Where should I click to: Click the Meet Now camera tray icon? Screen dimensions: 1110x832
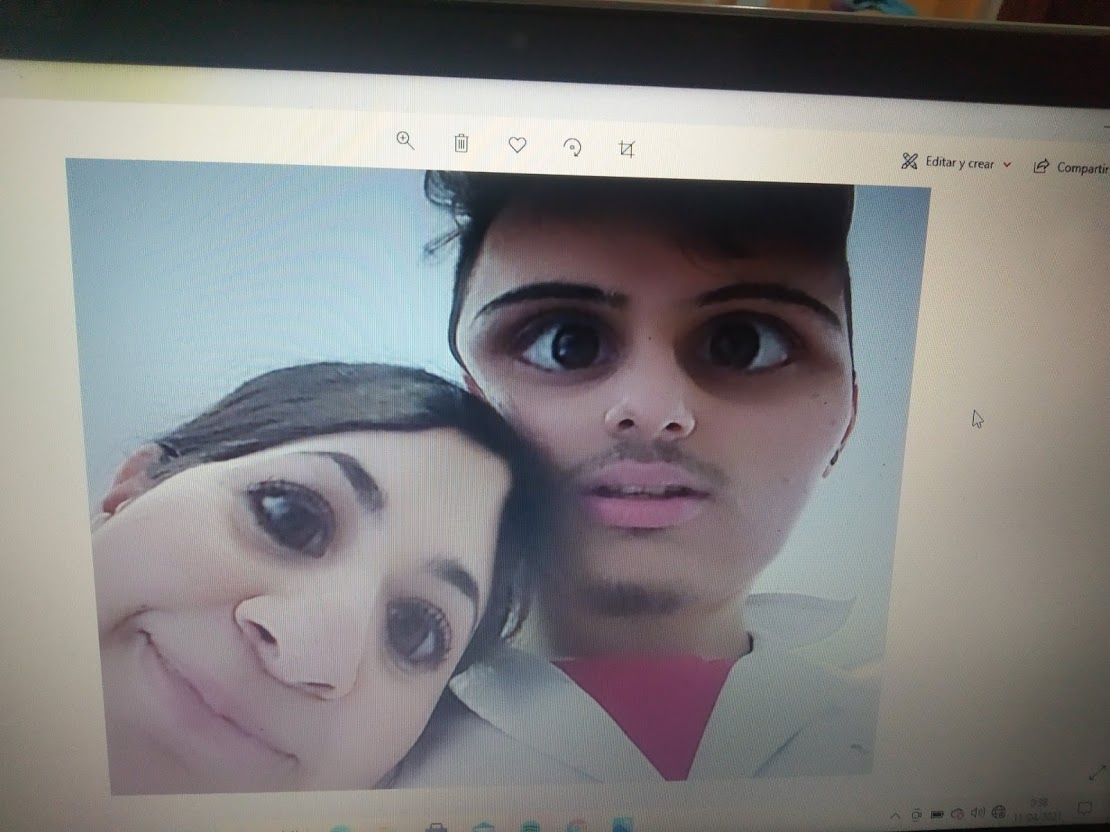point(916,814)
